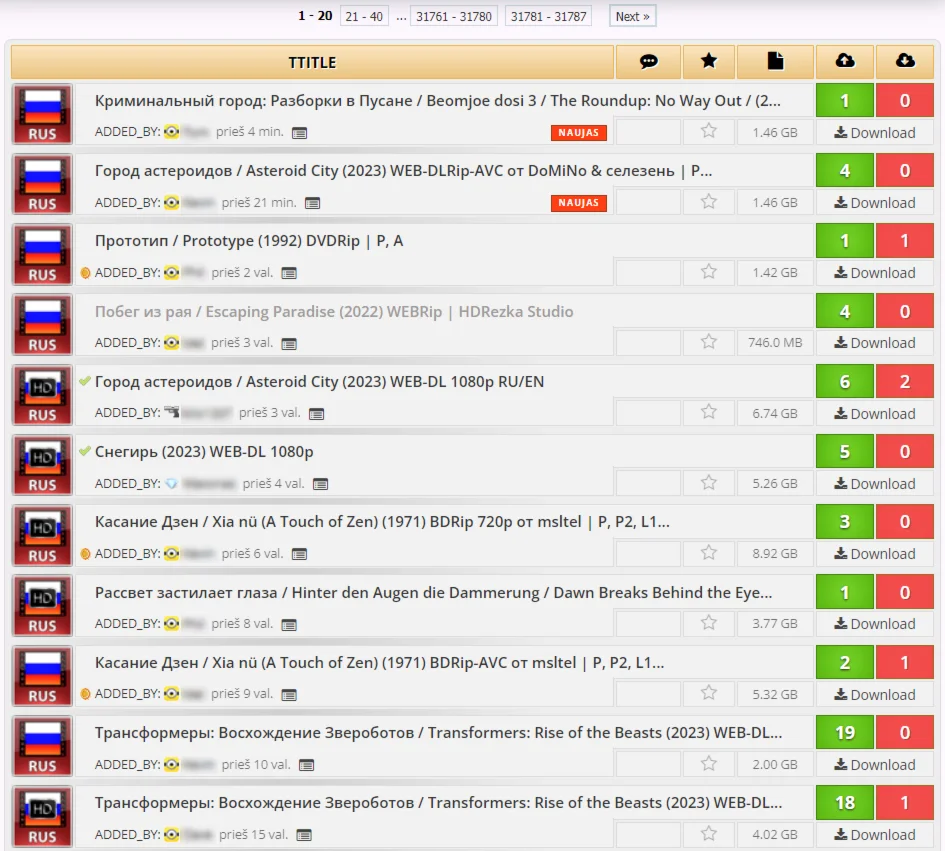
Task: Open details icon in Снегирь row
Action: click(321, 484)
